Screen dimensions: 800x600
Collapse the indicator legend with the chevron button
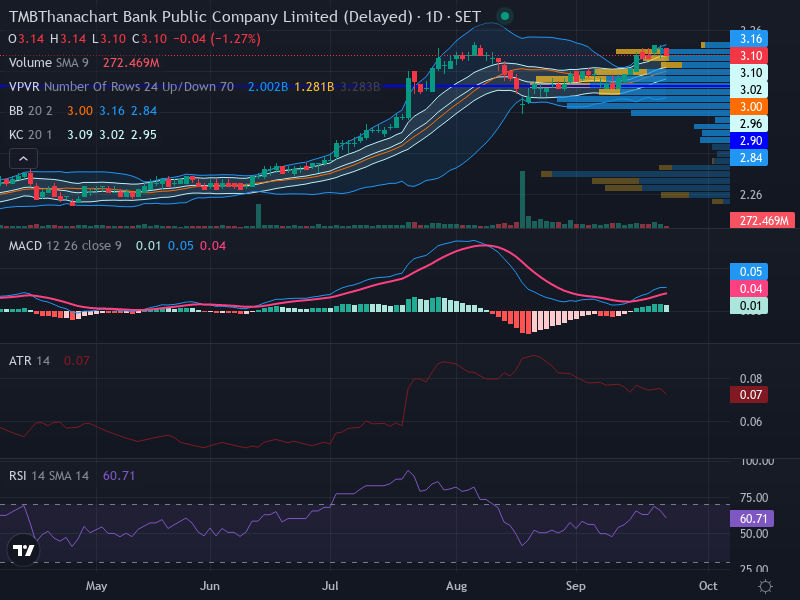coord(23,159)
